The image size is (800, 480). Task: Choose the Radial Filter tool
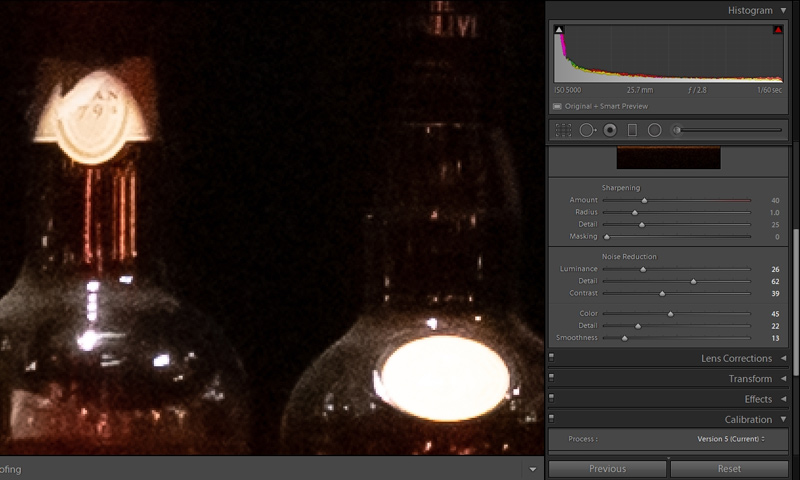click(x=654, y=130)
